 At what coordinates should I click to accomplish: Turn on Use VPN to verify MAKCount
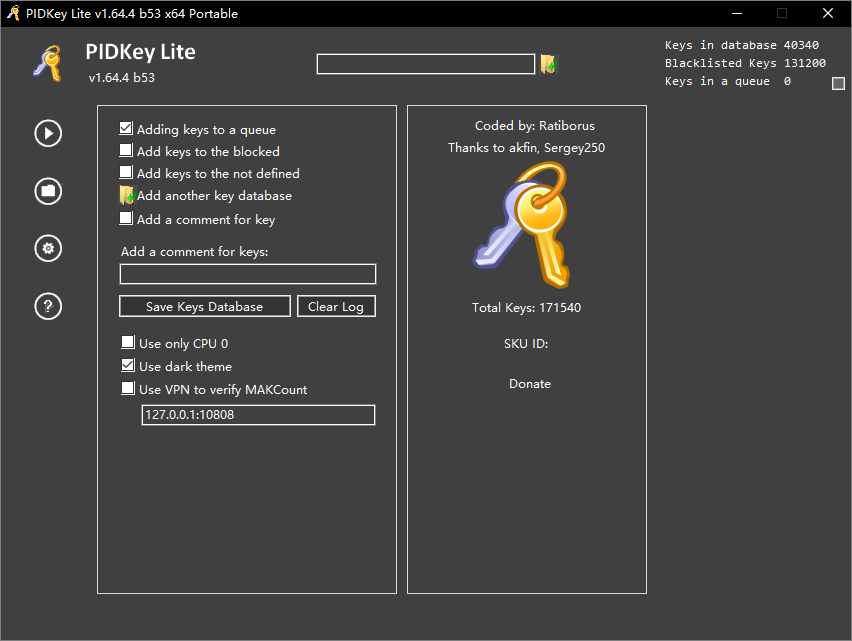126,389
